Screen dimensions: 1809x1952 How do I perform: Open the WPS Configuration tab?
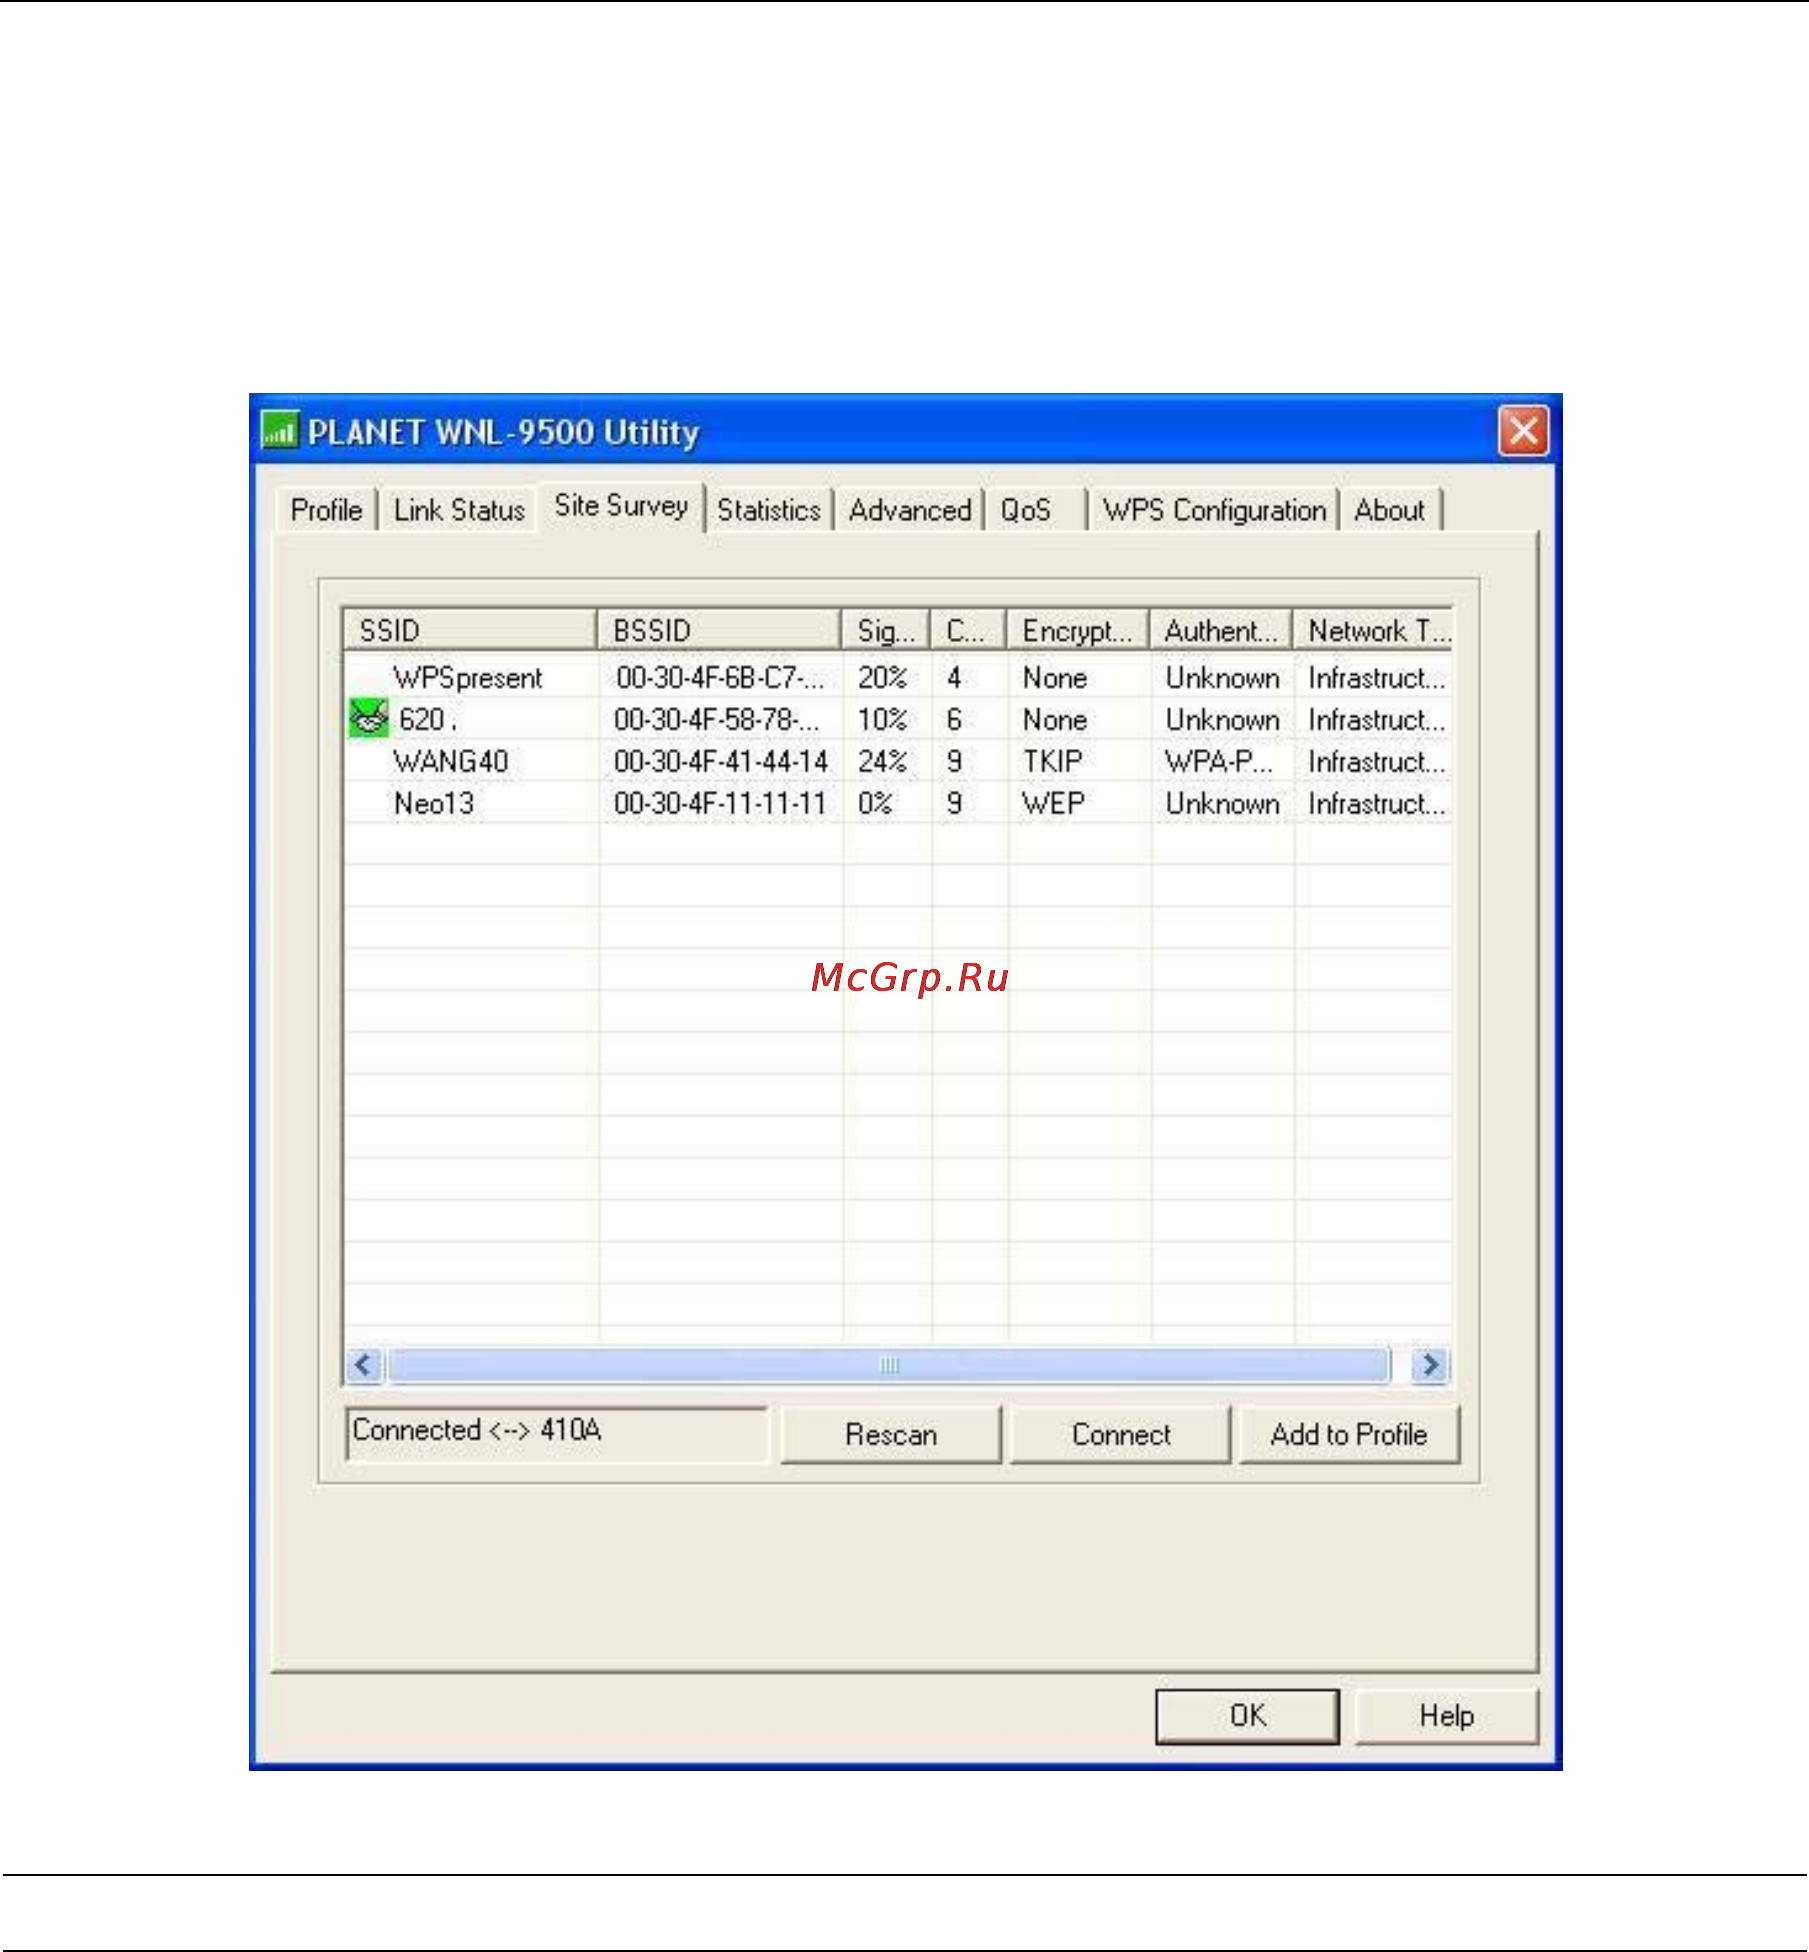point(1214,510)
